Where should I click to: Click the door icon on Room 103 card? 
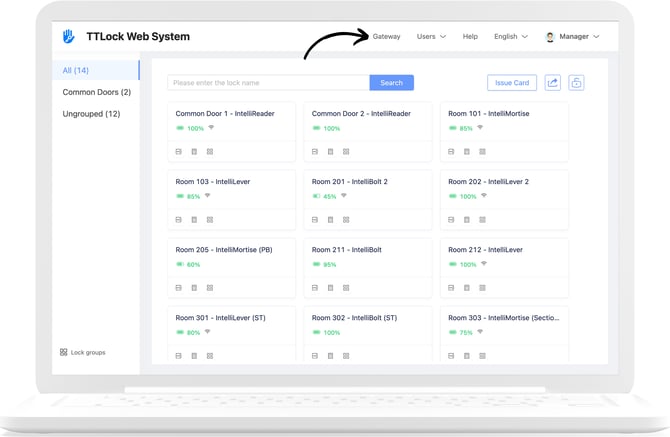tap(194, 220)
